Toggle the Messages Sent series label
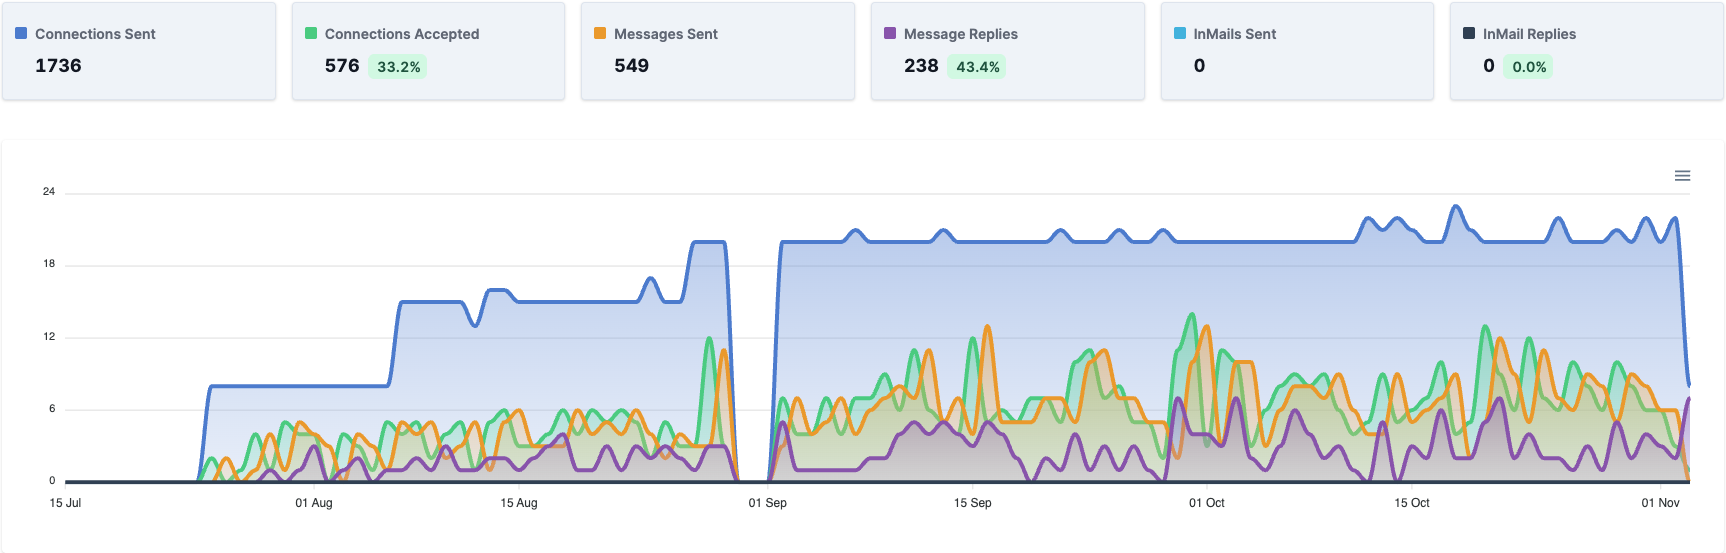Screen dimensions: 1726x553 665,34
